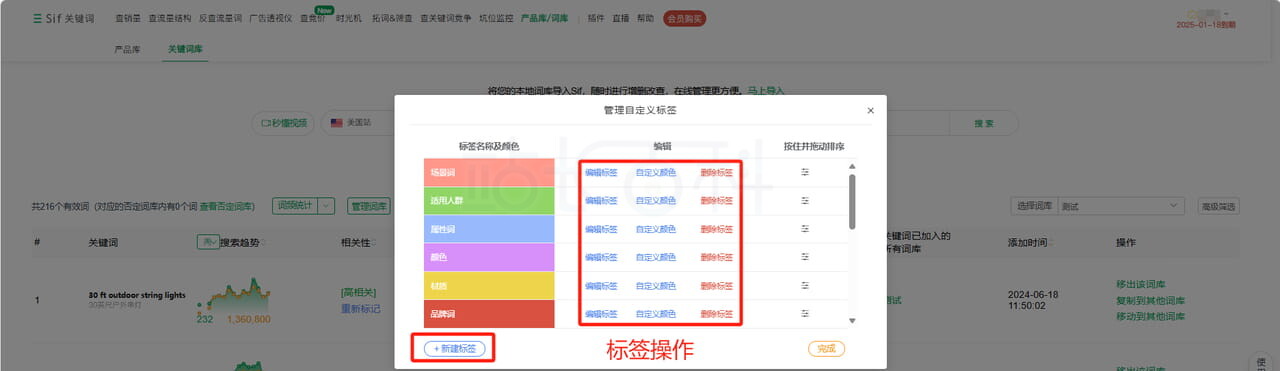Click 复制到其他词库 for the first keyword
This screenshot has height=371, width=1280.
pos(1150,300)
